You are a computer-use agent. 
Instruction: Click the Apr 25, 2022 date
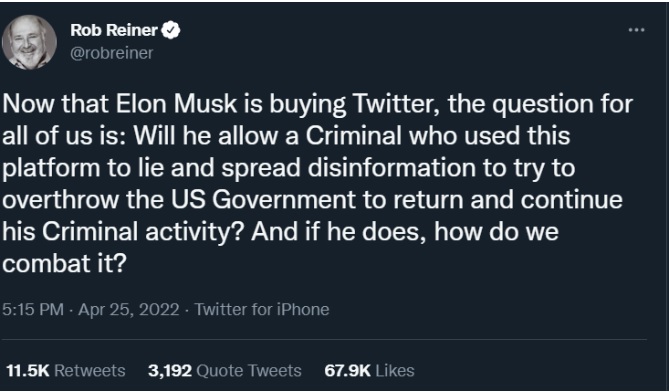[129, 309]
